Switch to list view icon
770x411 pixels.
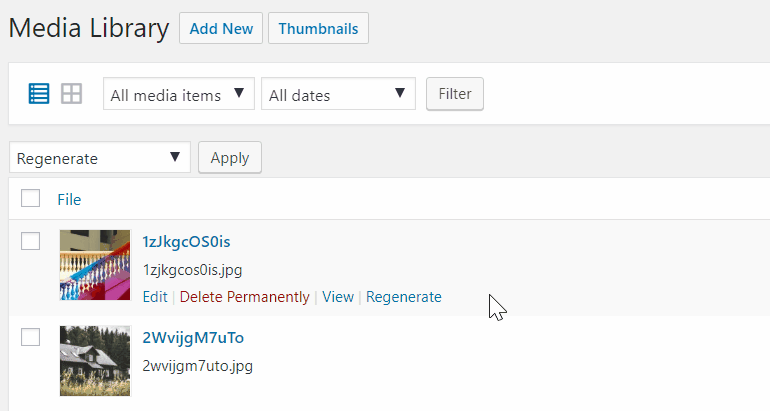39,93
